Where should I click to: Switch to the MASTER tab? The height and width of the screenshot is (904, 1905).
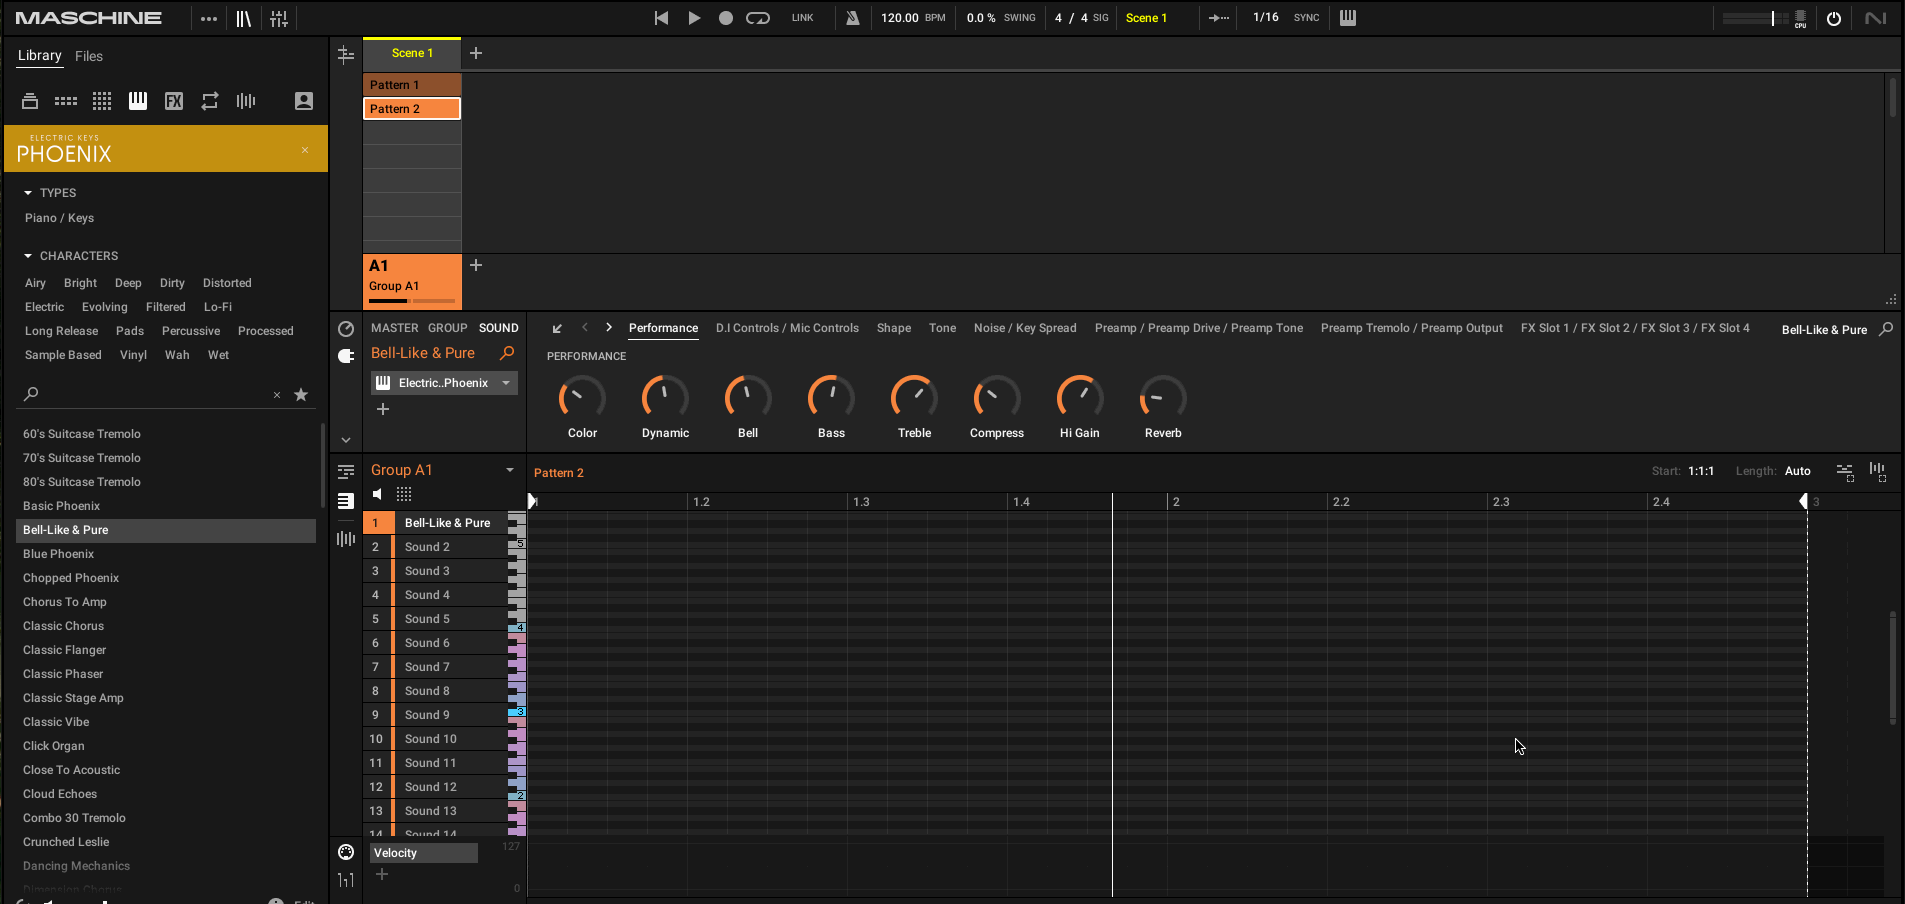394,328
